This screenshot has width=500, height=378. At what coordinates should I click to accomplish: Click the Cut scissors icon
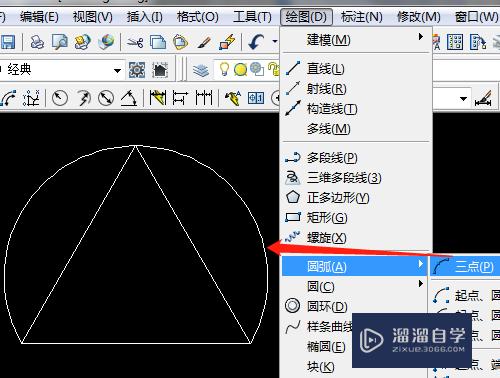[x=135, y=42]
